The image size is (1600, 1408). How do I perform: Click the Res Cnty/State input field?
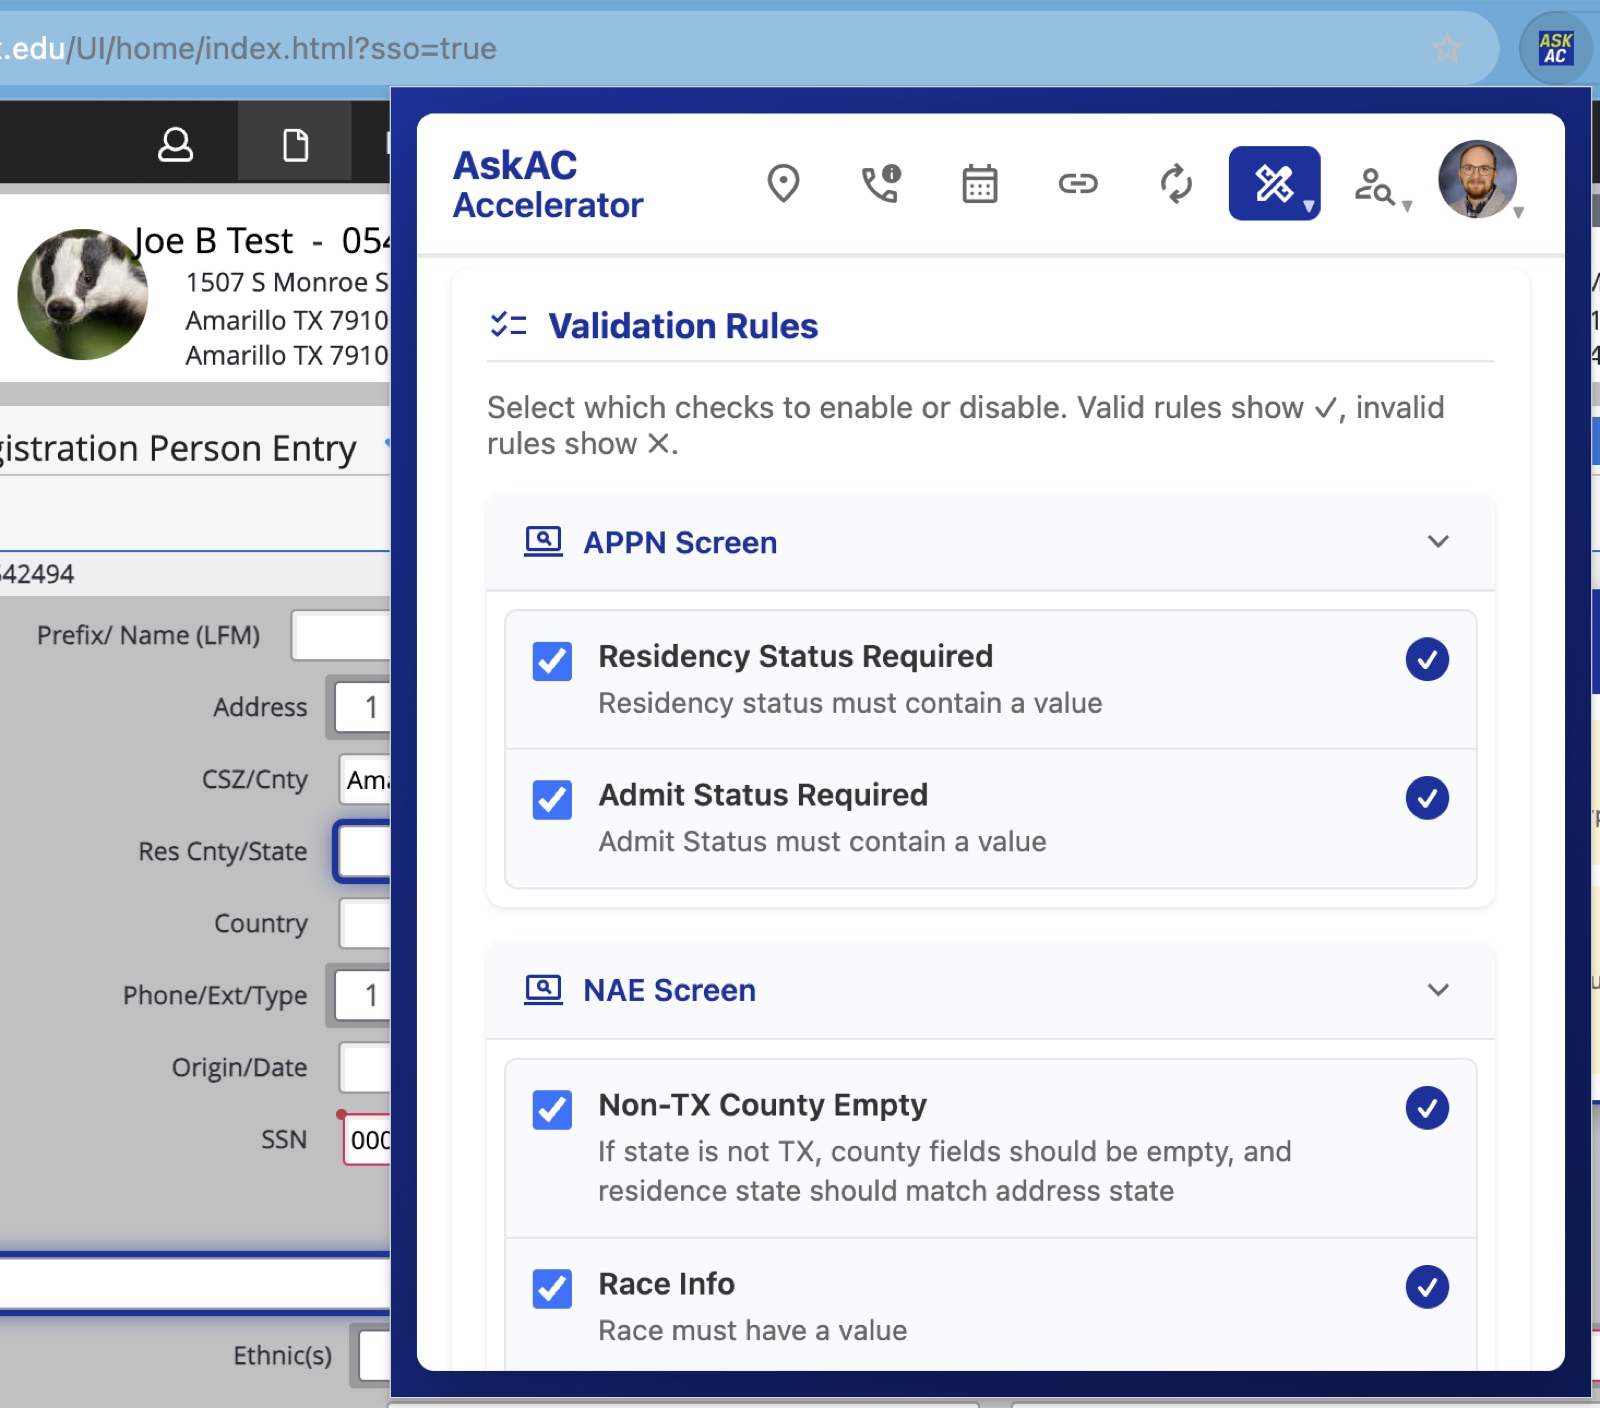363,851
